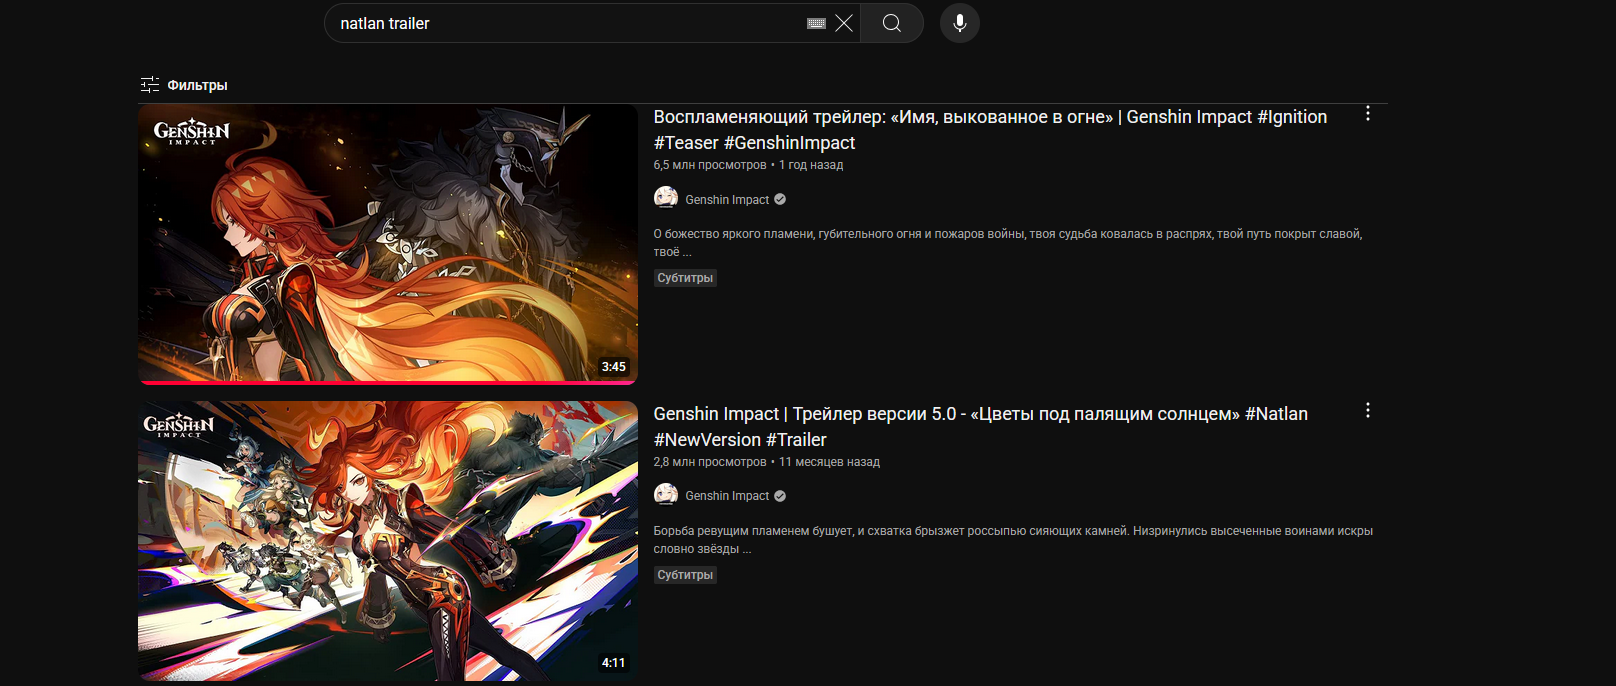Open three-dot menu for the Ignition teaser video
1616x686 pixels.
coord(1368,114)
